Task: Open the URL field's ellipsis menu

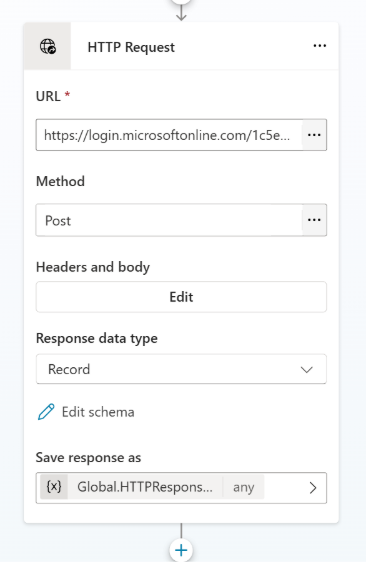Action: pyautogui.click(x=314, y=135)
